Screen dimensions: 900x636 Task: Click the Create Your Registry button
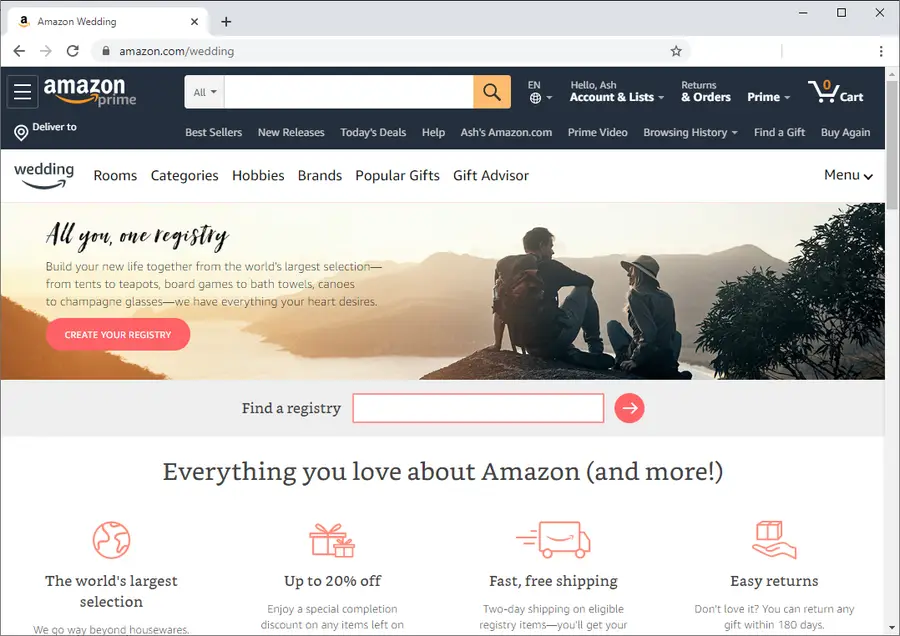click(118, 335)
